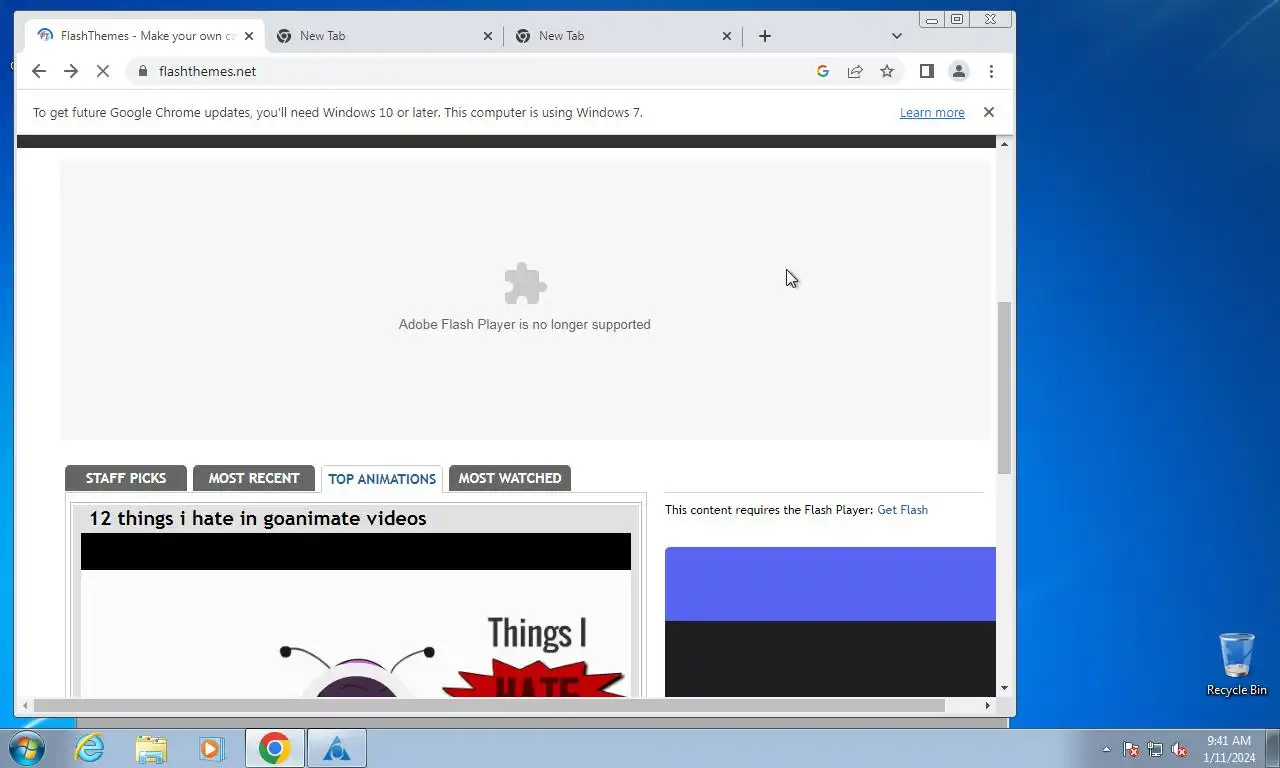Screen dimensions: 1280x768
Task: Switch to the FlashThemes tab
Action: point(145,36)
